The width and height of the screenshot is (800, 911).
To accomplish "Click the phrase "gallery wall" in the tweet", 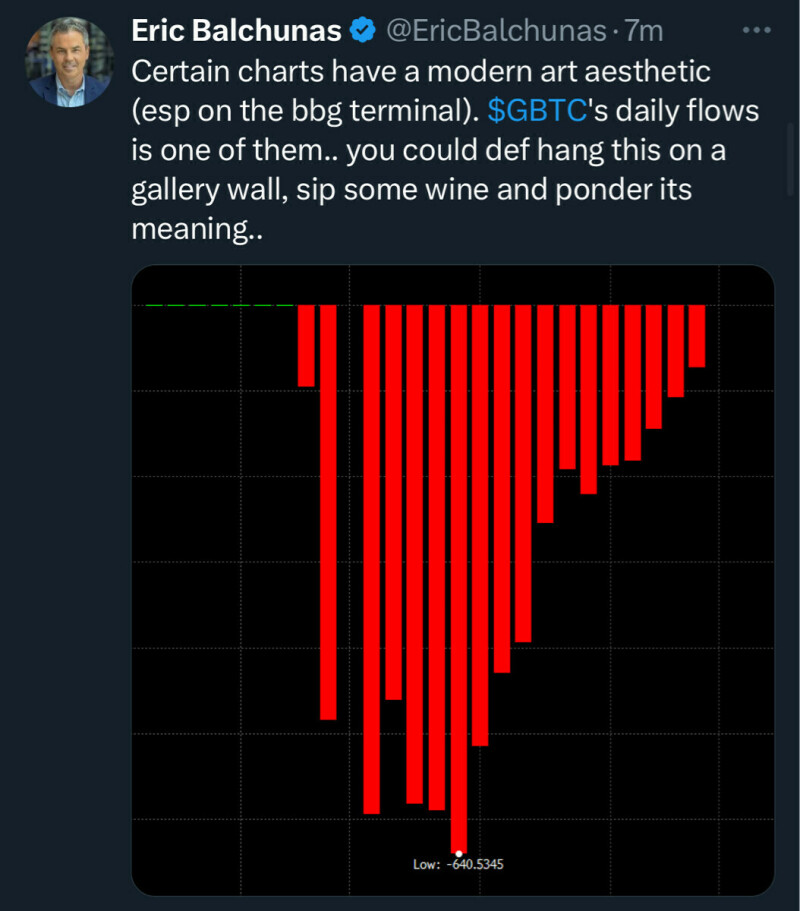I will (x=208, y=190).
